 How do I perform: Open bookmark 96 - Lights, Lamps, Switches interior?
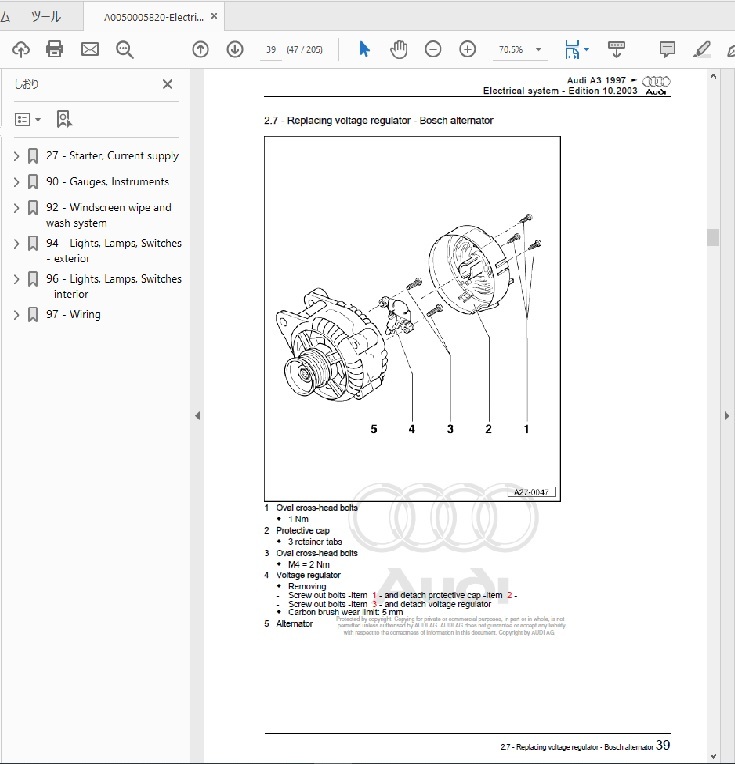click(114, 286)
